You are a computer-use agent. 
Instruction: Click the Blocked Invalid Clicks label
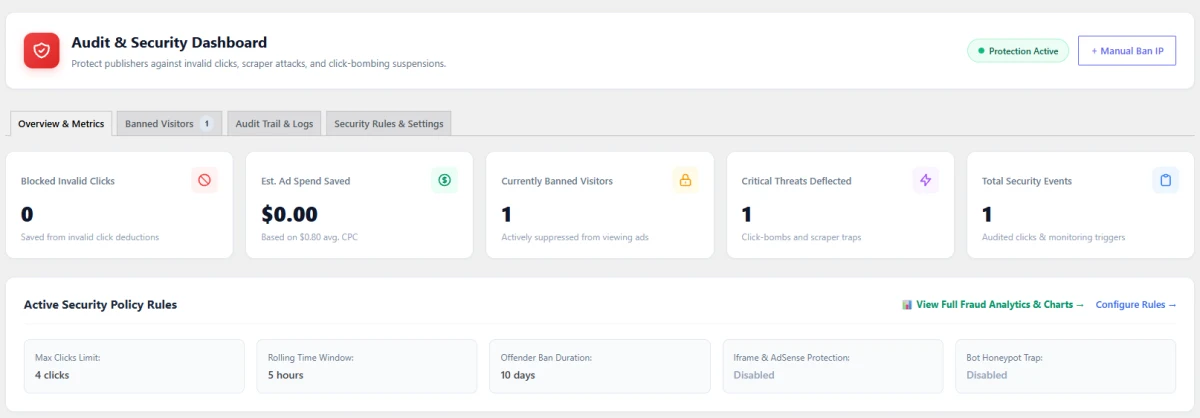coord(68,181)
